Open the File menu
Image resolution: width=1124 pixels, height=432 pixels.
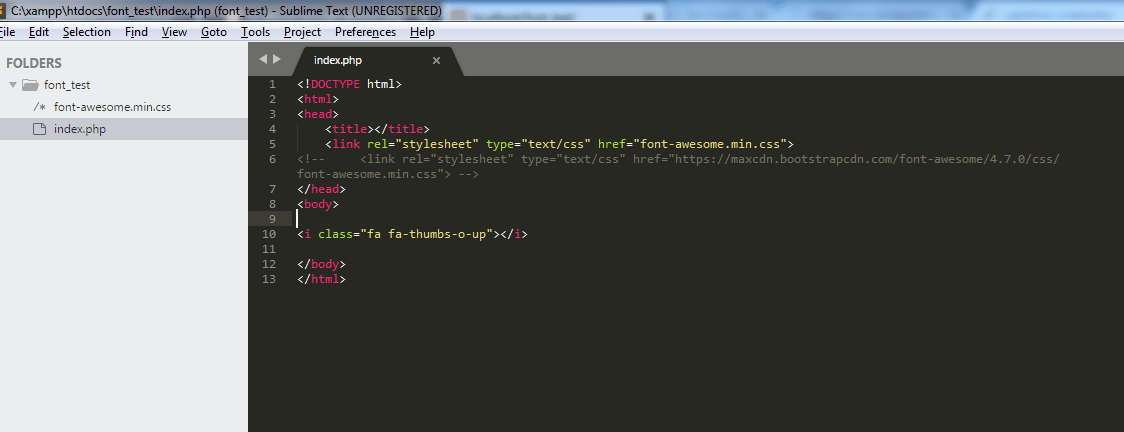(x=6, y=32)
